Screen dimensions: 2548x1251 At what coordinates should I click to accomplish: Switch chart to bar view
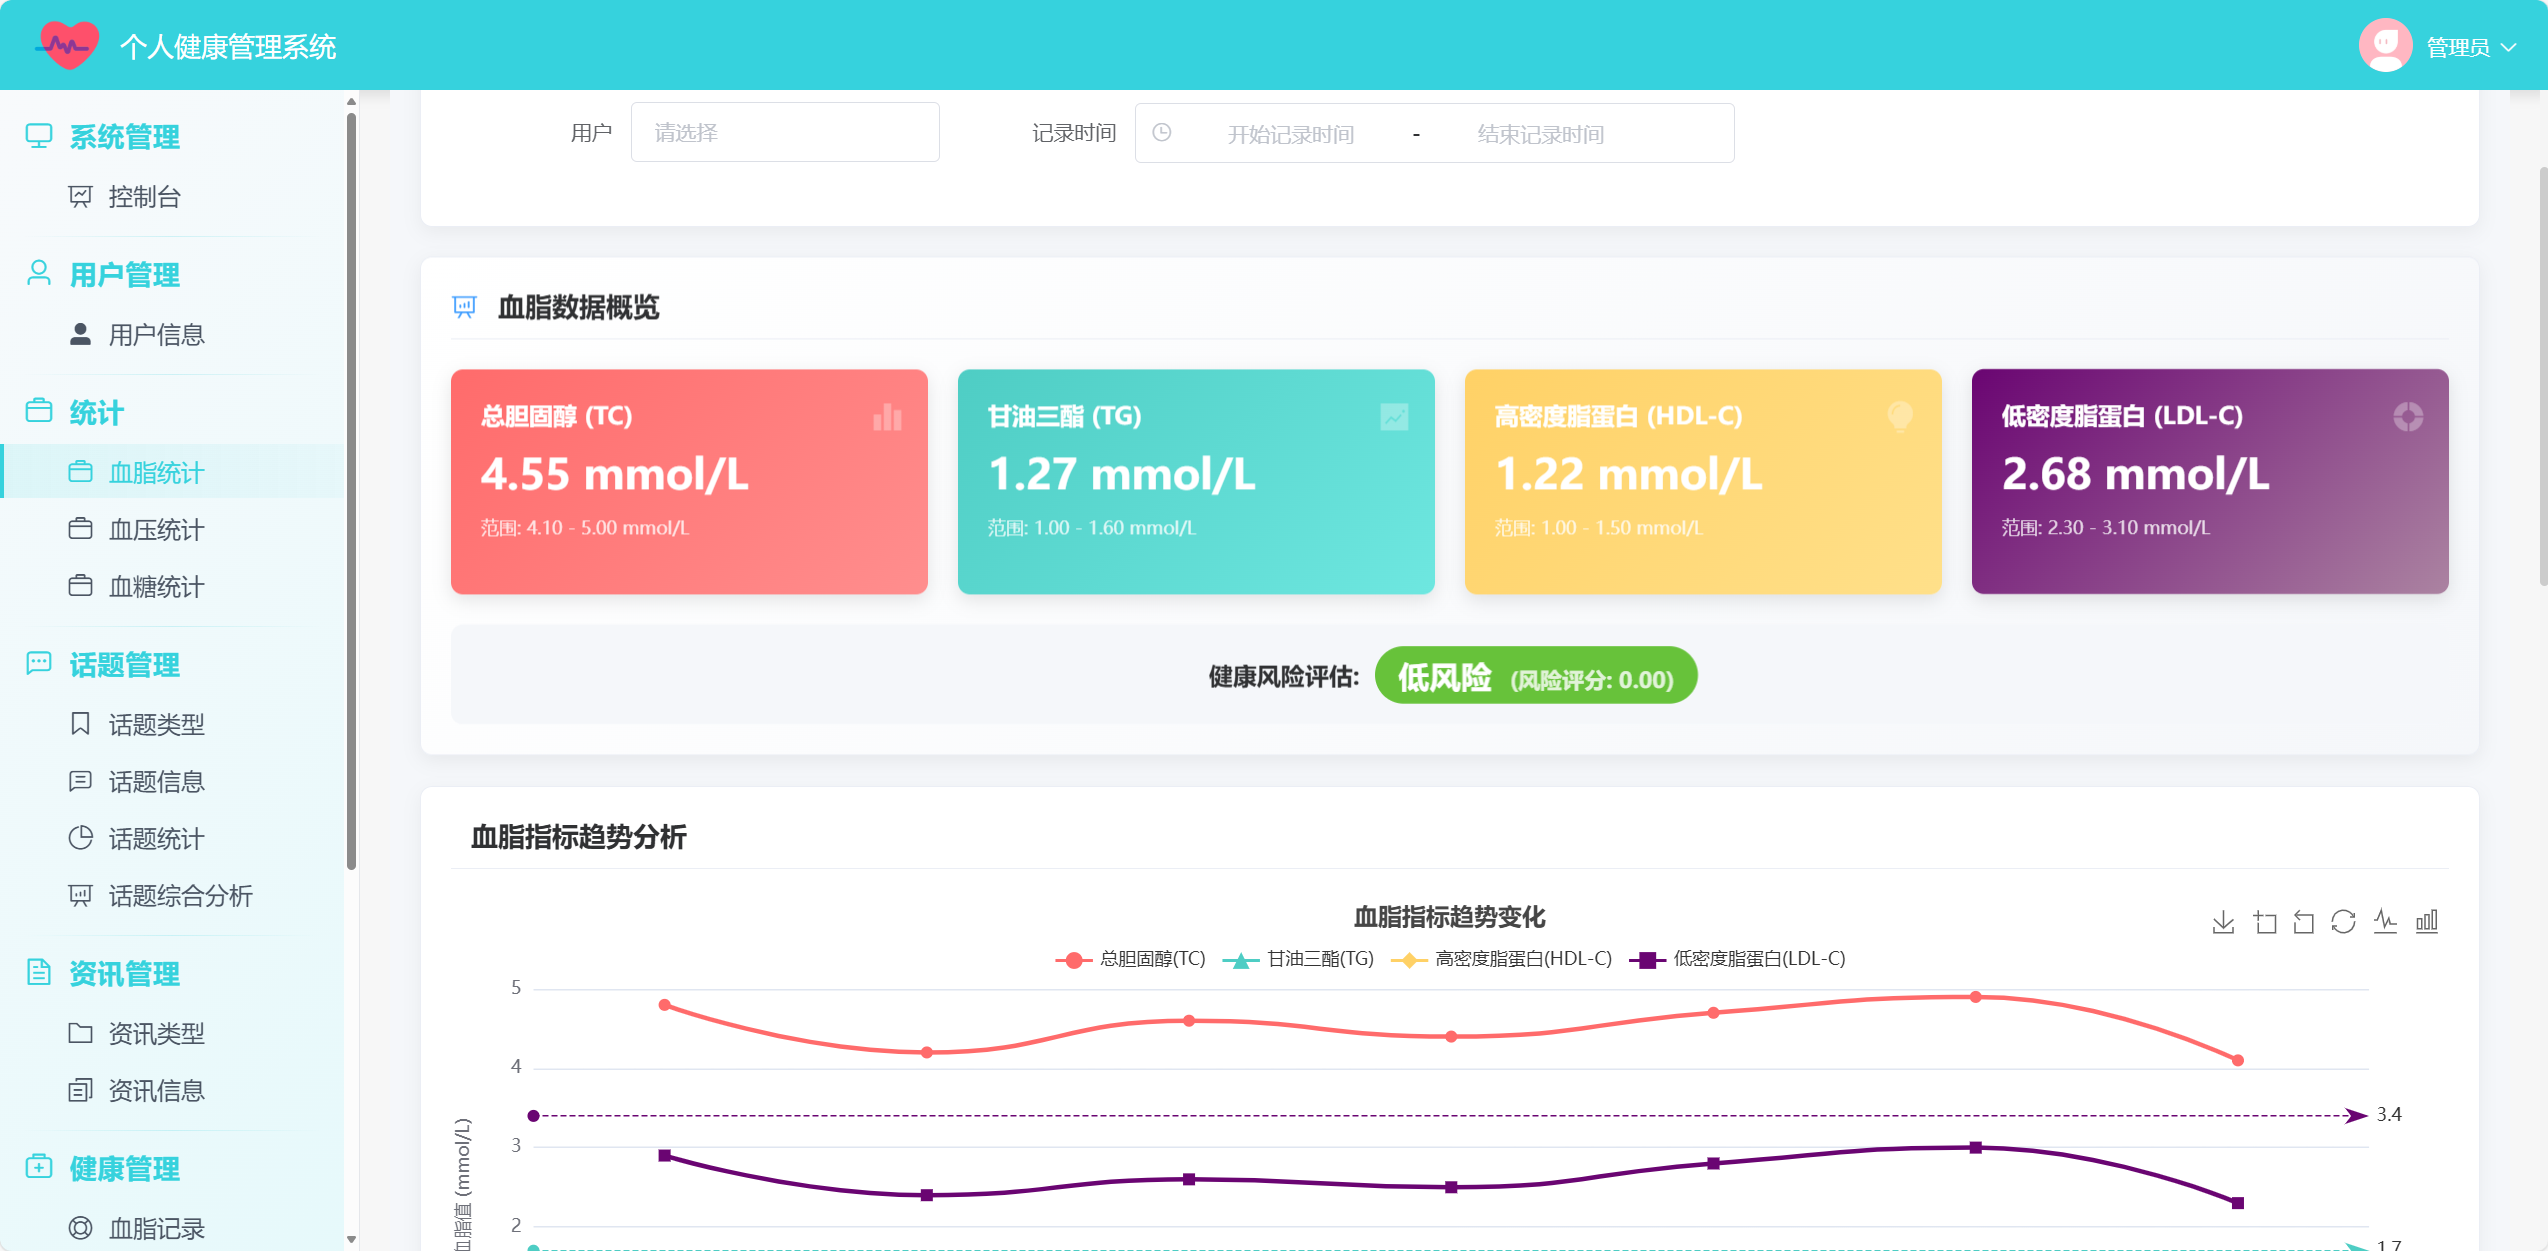[x=2427, y=922]
